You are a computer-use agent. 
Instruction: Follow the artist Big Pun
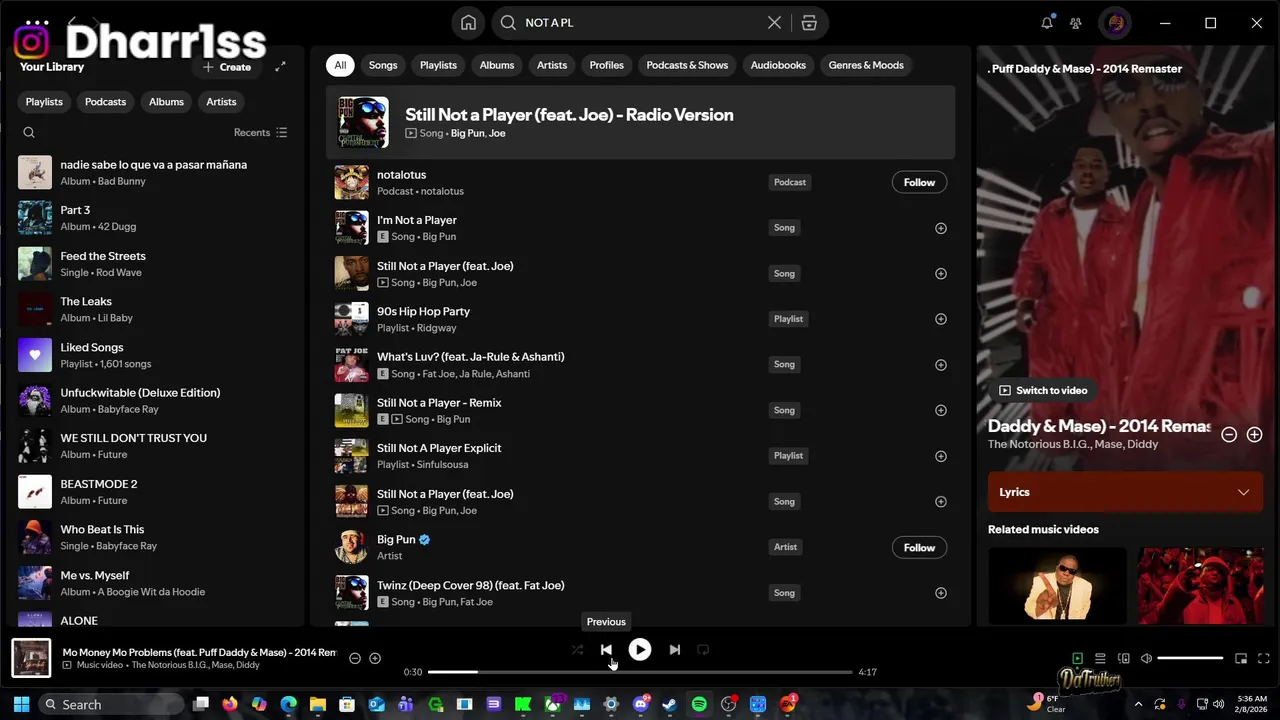(919, 547)
